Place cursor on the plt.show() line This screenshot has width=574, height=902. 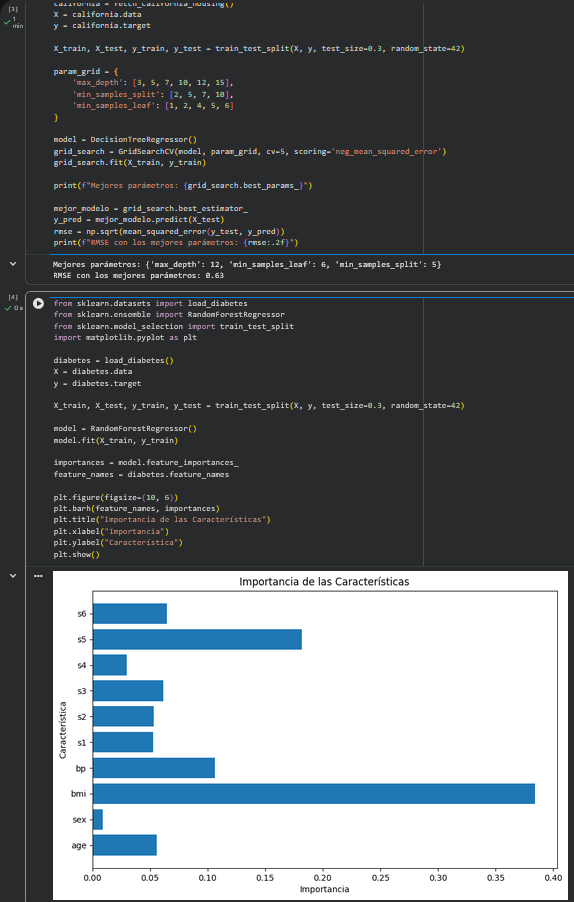coord(76,555)
